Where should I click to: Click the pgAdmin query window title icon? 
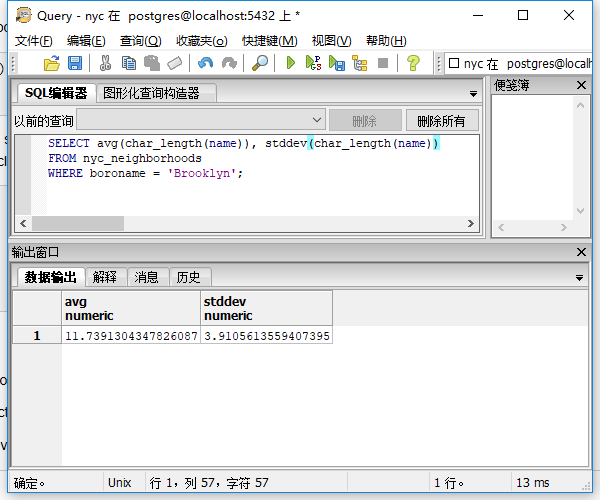[x=24, y=15]
